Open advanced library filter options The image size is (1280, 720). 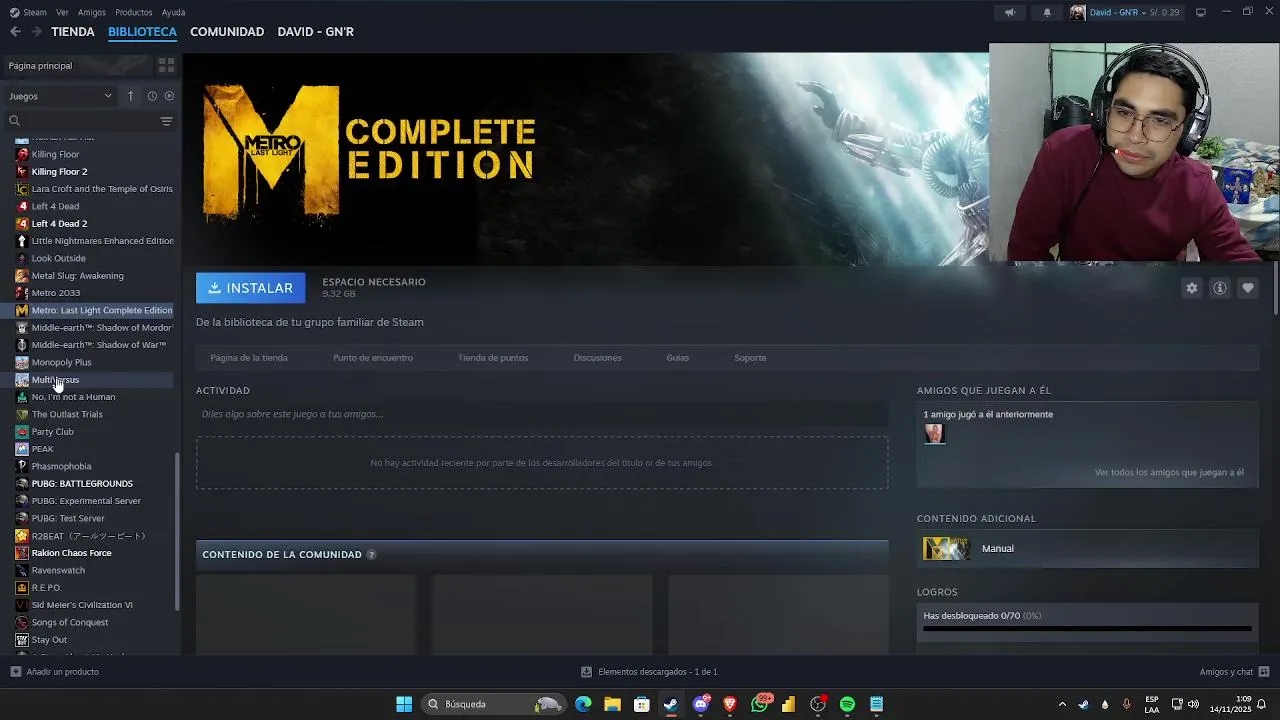pos(166,121)
